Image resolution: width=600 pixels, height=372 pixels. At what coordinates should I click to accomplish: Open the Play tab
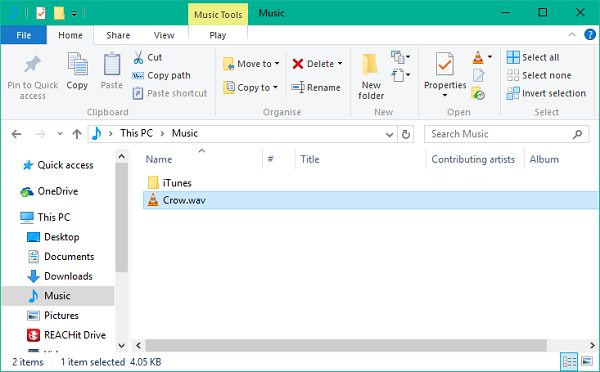218,35
